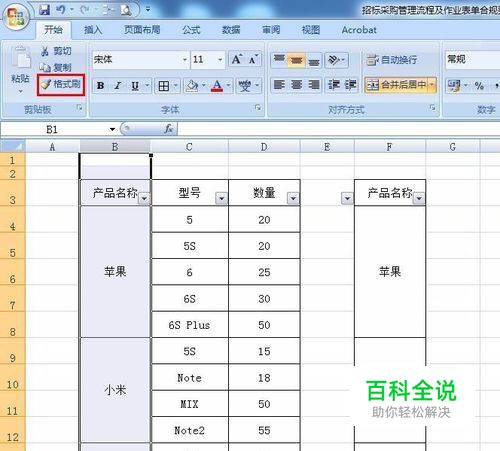Select merged cell 小米

(x=115, y=390)
